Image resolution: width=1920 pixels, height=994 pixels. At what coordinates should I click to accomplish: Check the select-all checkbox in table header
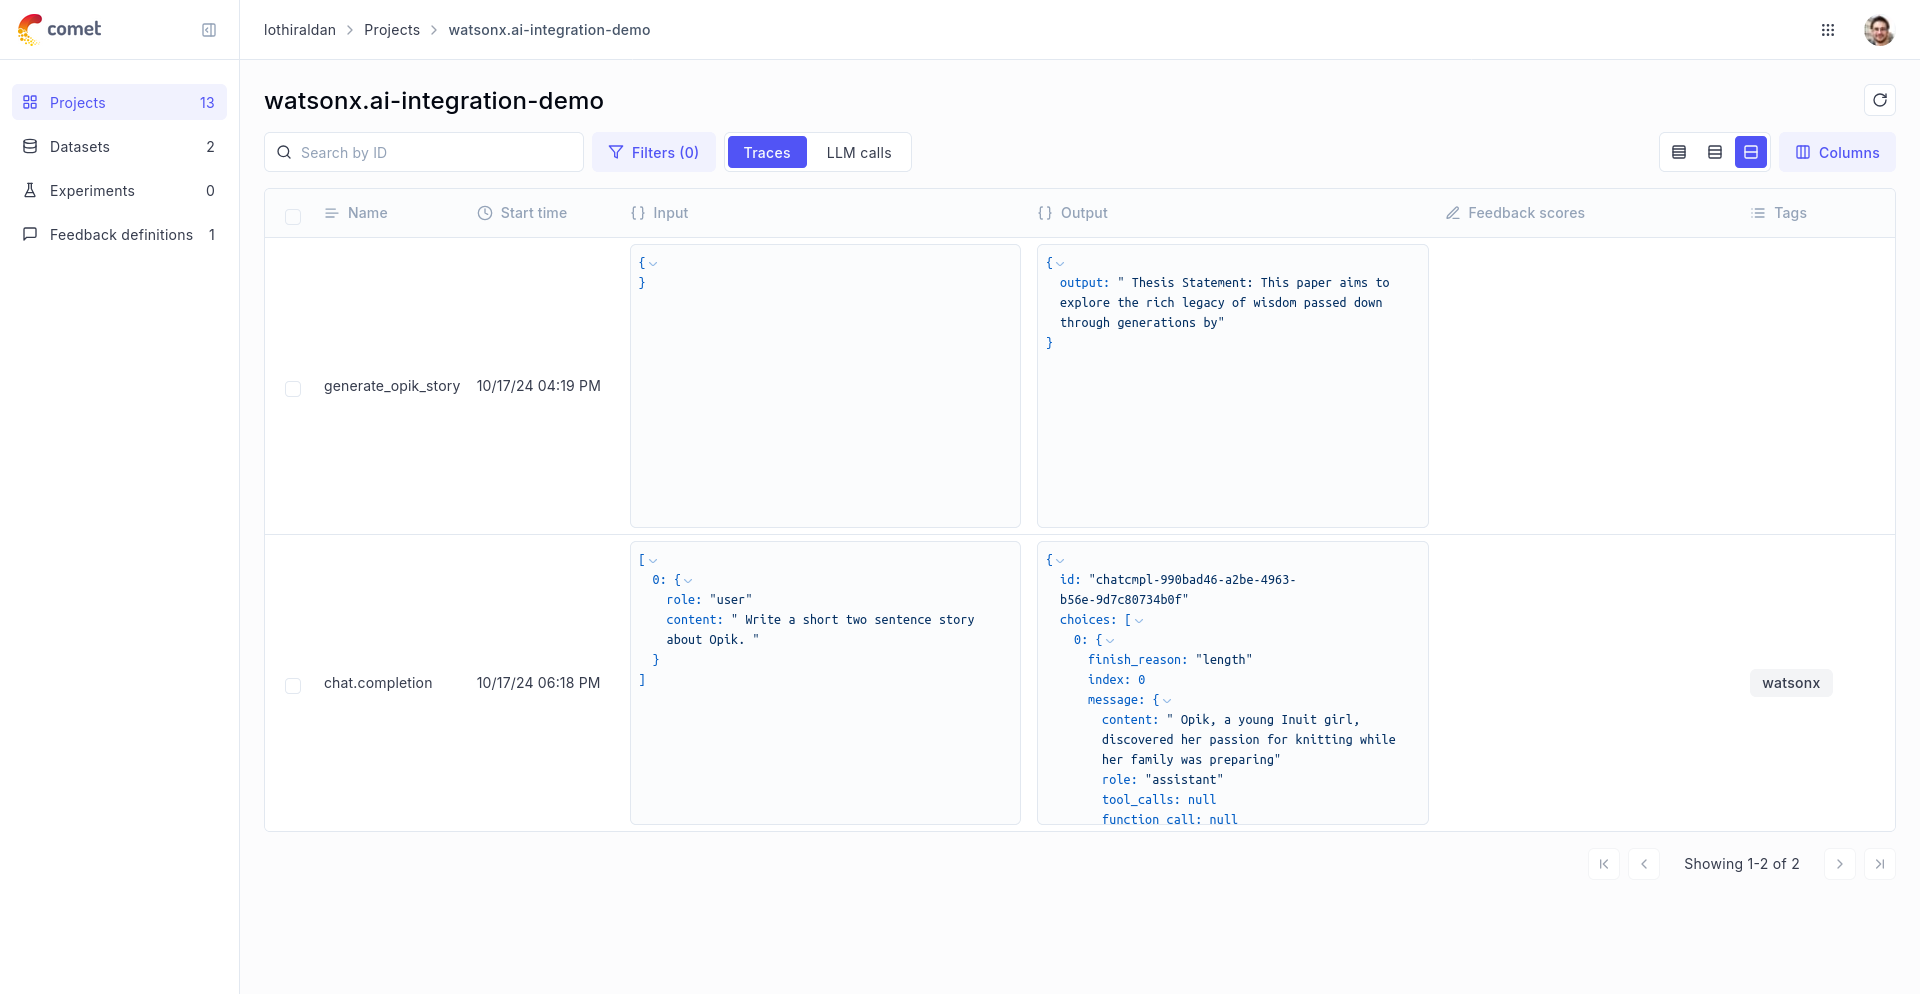(x=293, y=217)
